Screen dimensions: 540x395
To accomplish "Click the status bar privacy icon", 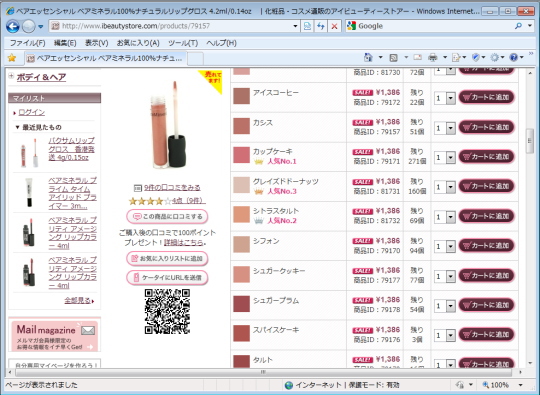I will [x=459, y=385].
